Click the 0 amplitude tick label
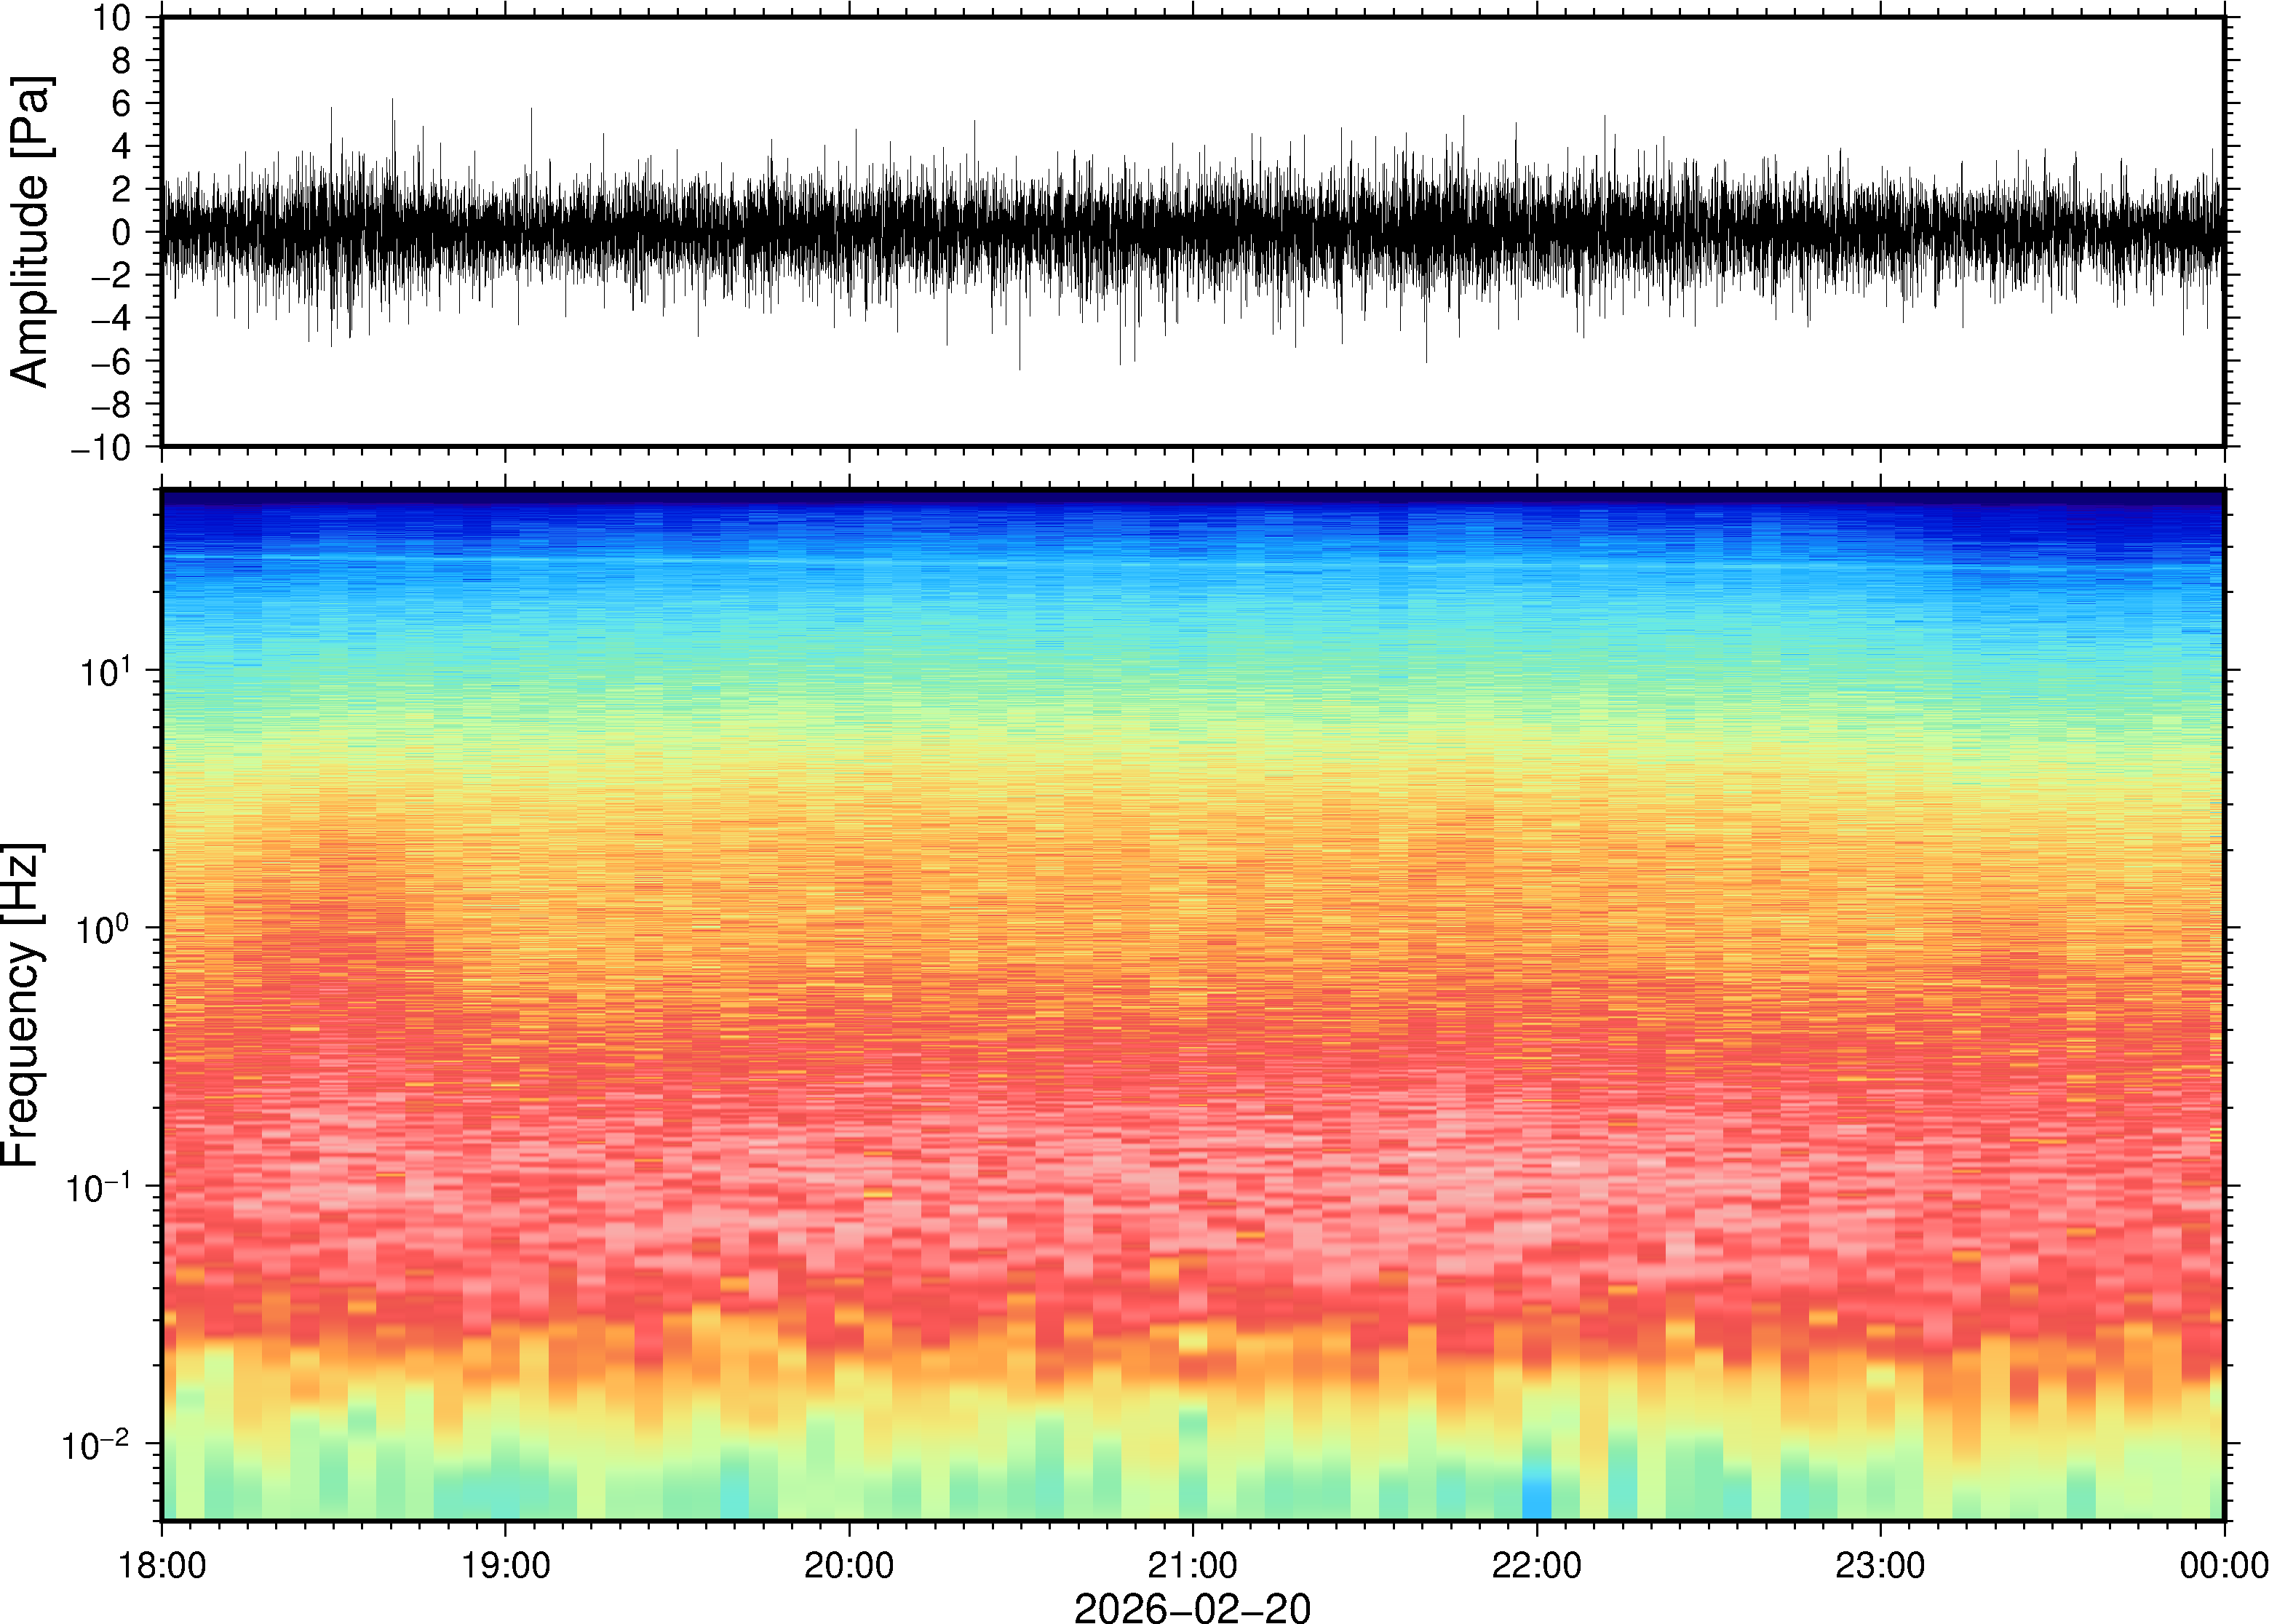 coord(122,233)
